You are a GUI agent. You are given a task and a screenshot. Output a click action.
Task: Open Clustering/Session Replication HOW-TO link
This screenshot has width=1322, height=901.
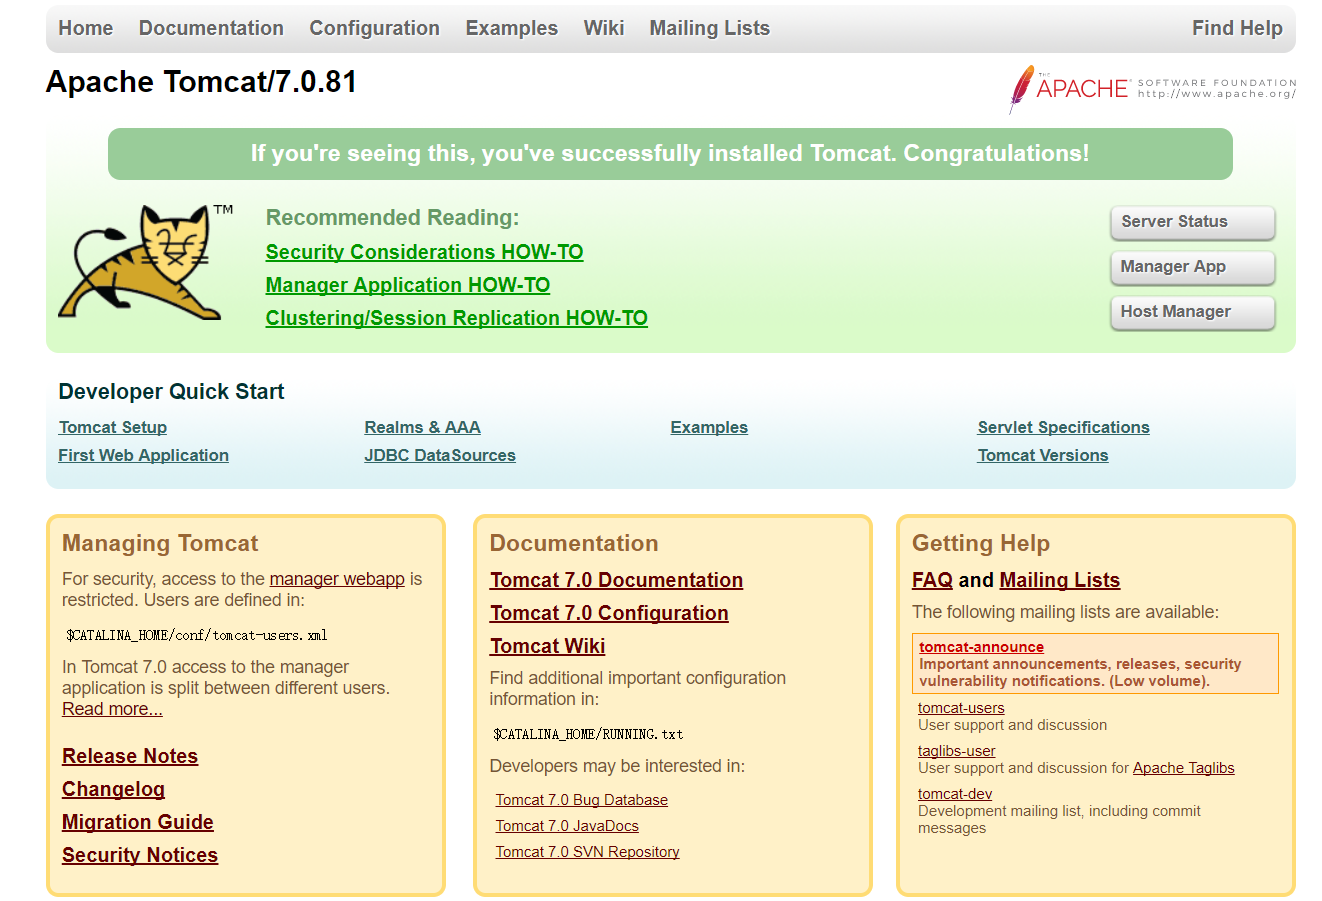tap(457, 318)
